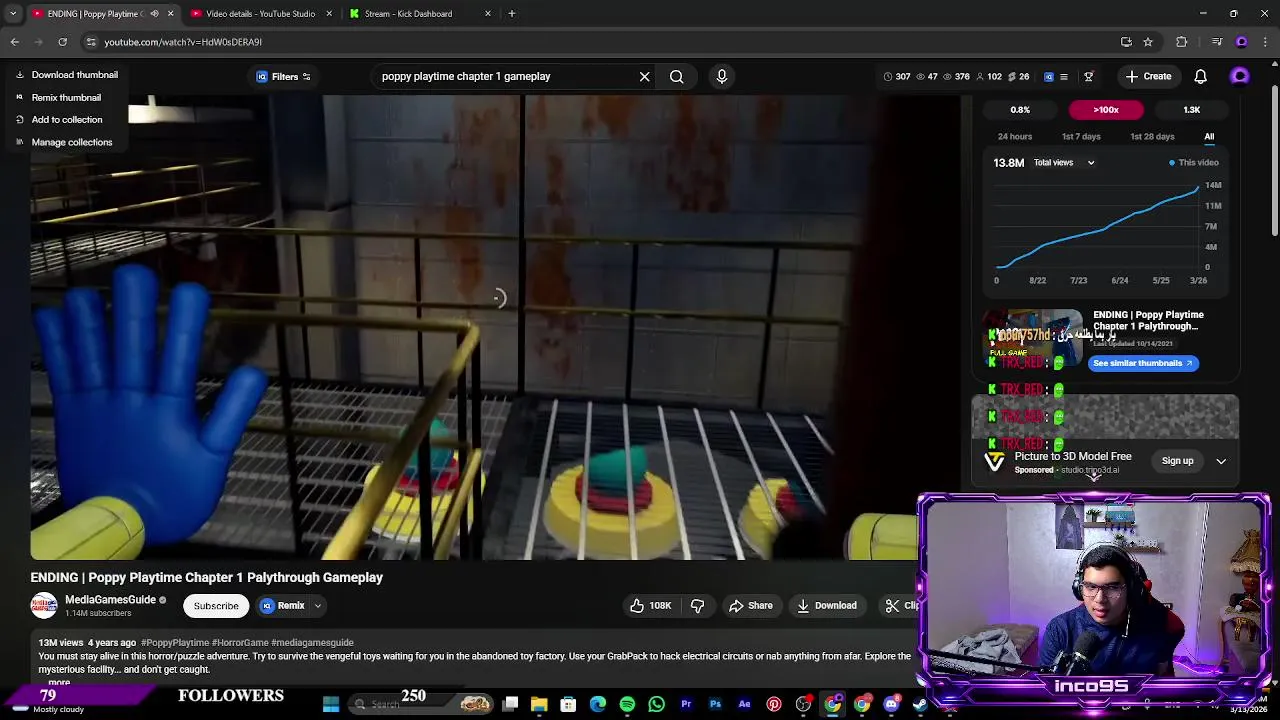The image size is (1280, 720).
Task: Dislike the video with thumbs down
Action: [697, 606]
